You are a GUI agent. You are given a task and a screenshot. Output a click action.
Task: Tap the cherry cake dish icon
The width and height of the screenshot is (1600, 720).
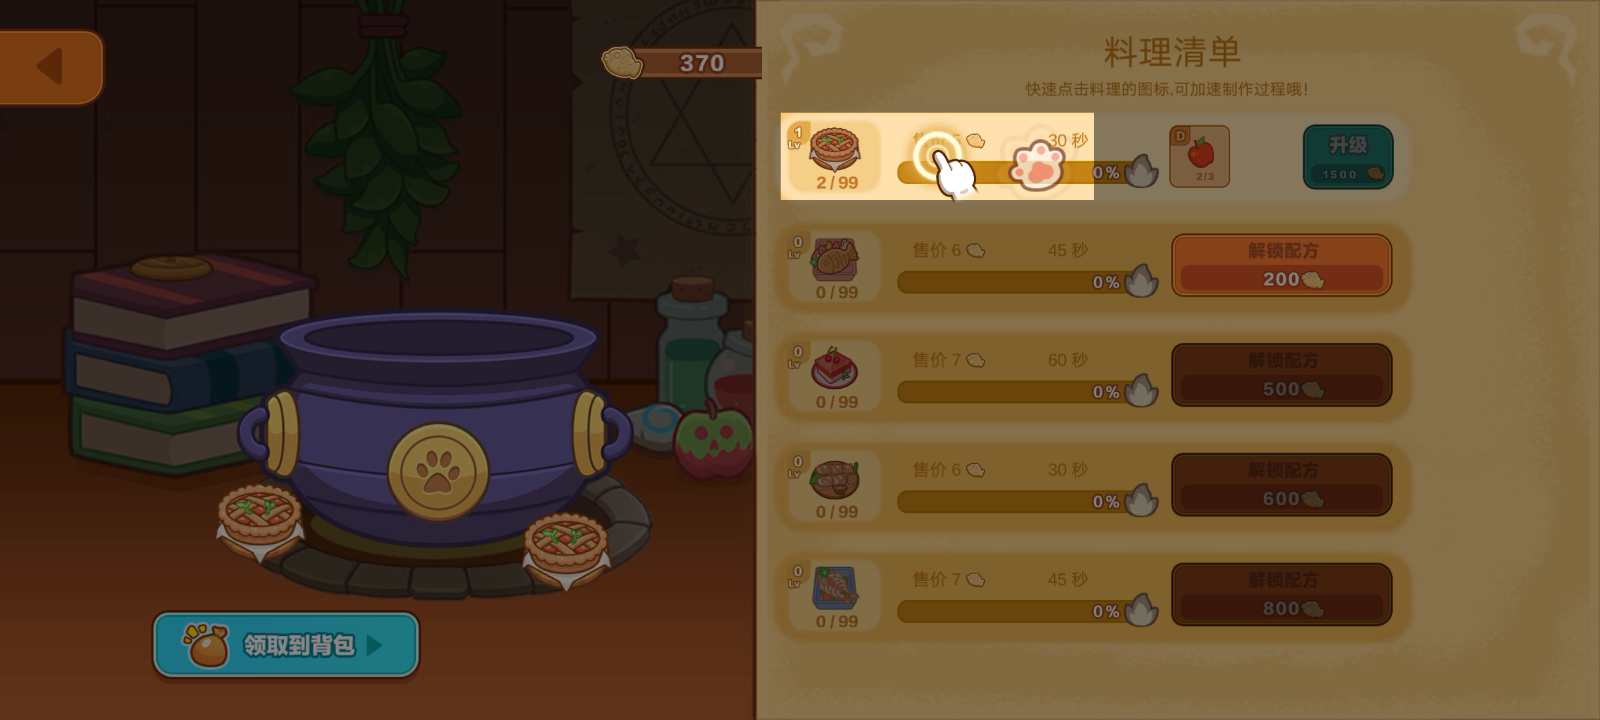[x=835, y=368]
